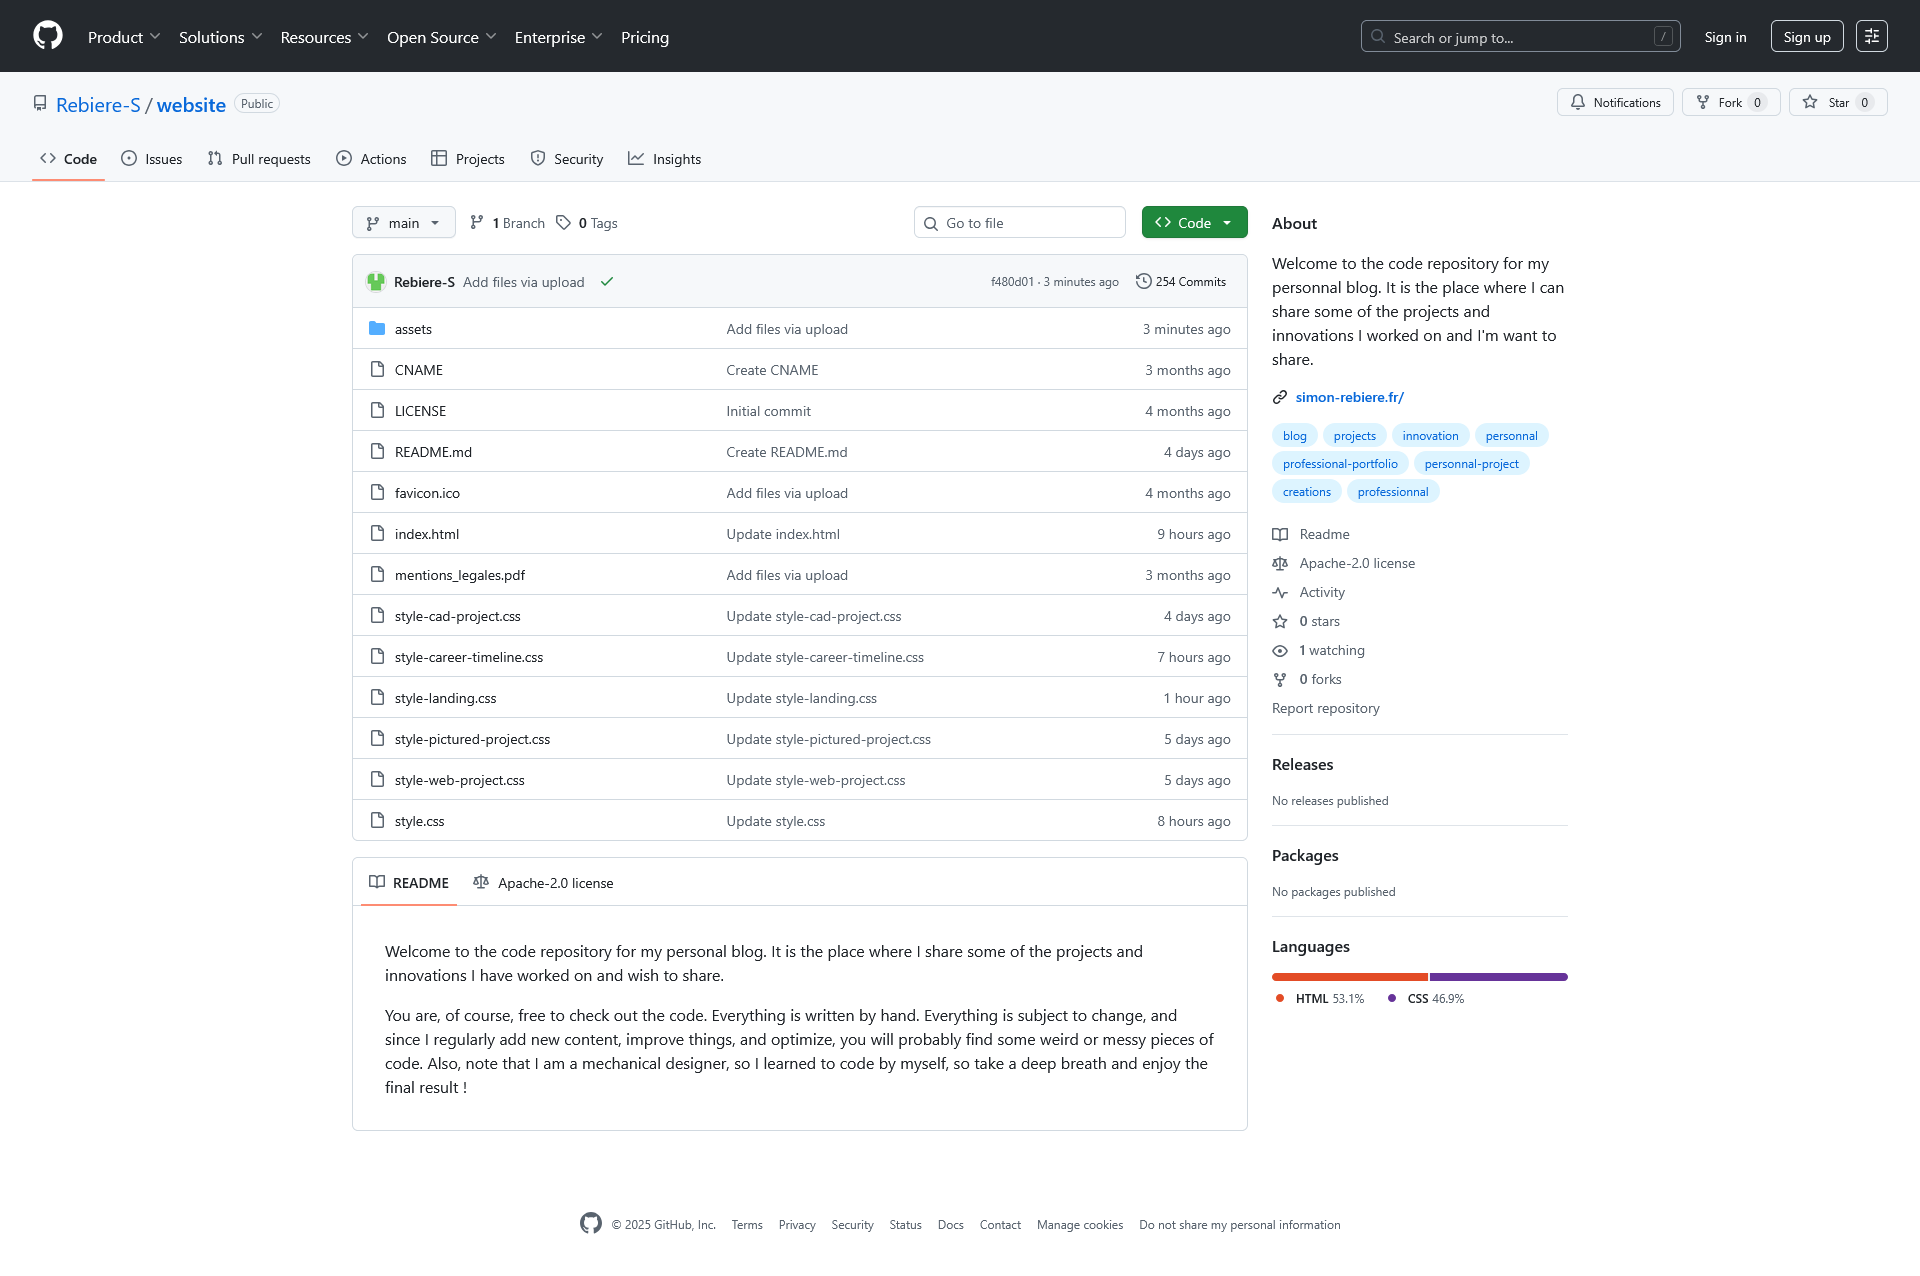Screen dimensions: 1920x1276
Task: Star the repository
Action: (1837, 102)
